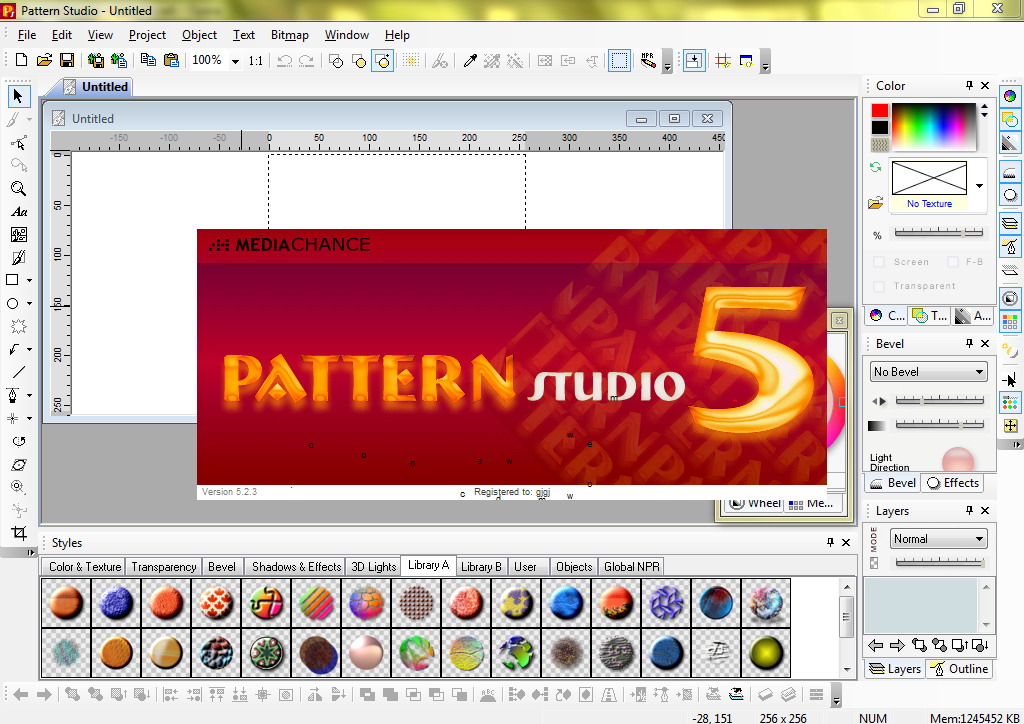This screenshot has height=724, width=1024.
Task: Pin the Layers panel
Action: [969, 511]
